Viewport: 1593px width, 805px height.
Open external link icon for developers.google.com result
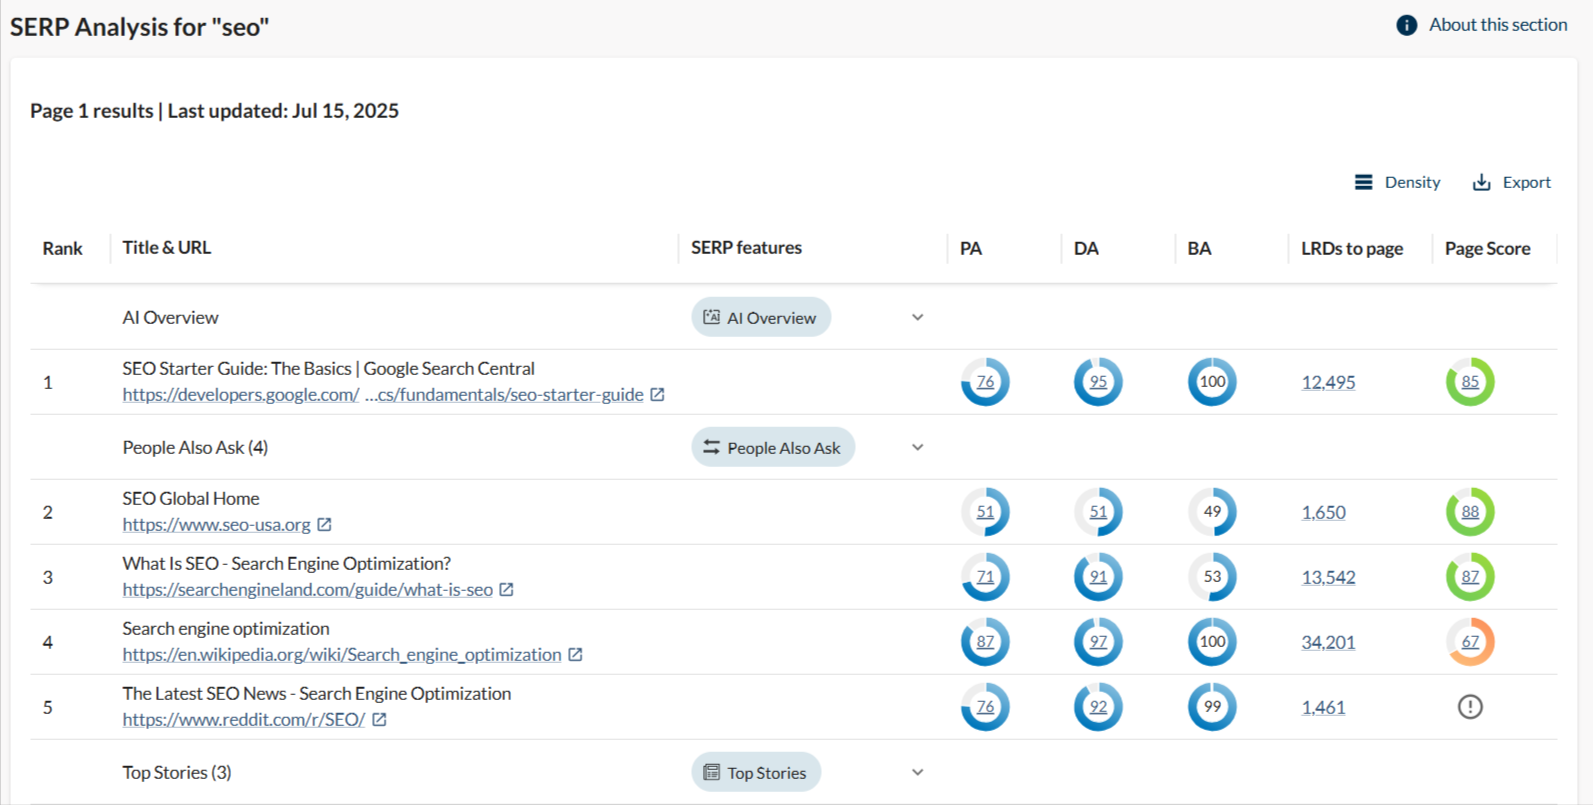pos(657,394)
